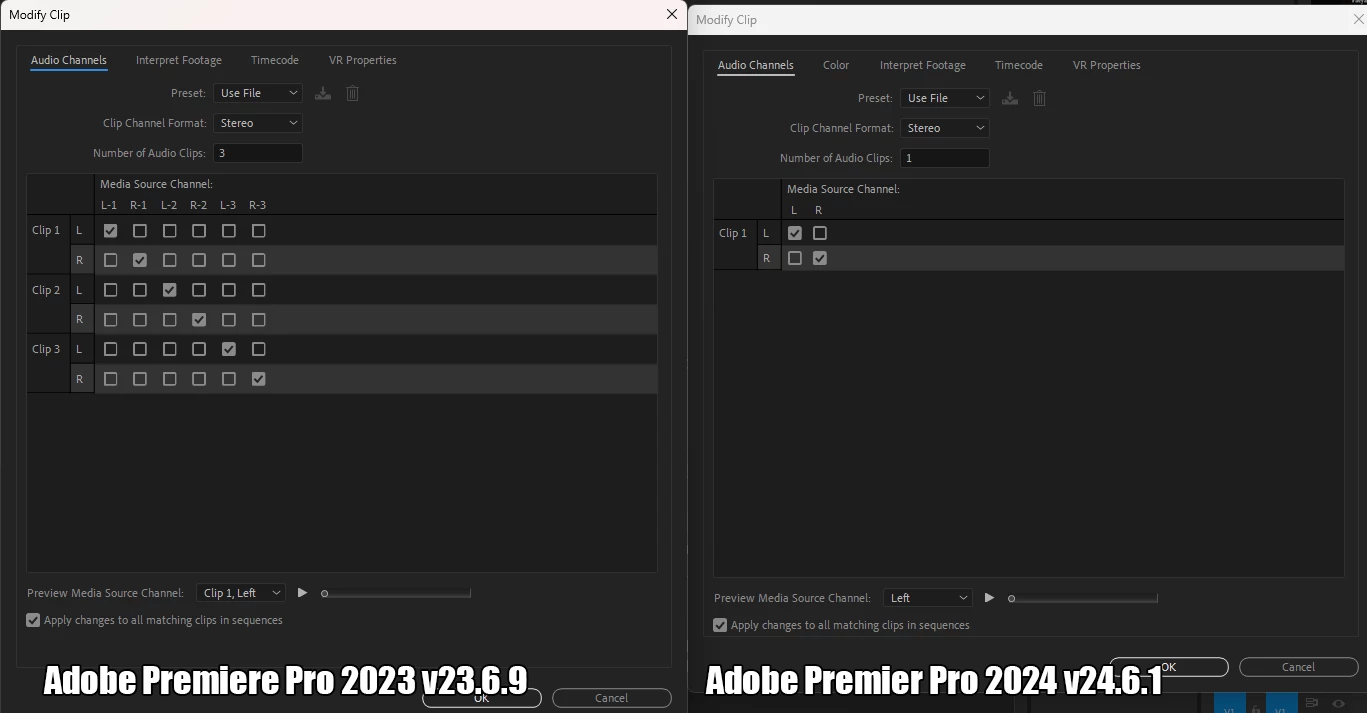The image size is (1367, 713).
Task: Check Clip 1 L row R checkbox (2024)
Action: (820, 233)
